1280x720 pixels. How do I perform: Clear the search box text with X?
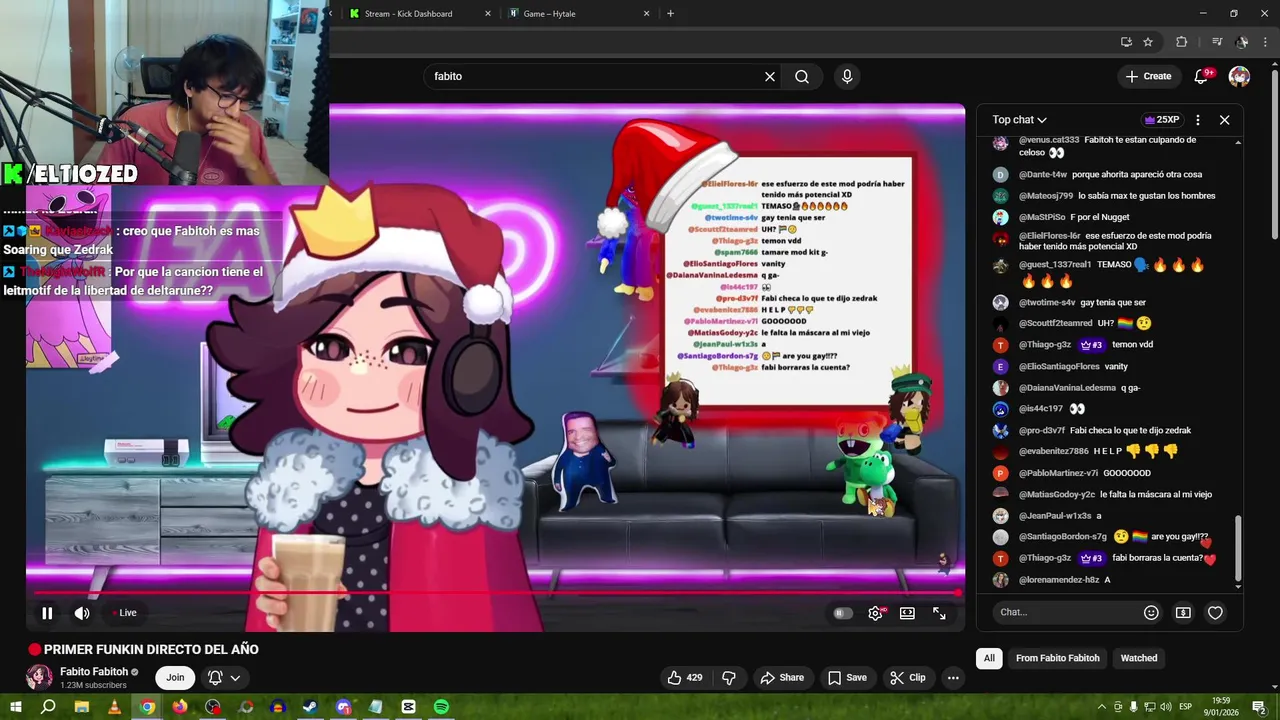pos(770,76)
